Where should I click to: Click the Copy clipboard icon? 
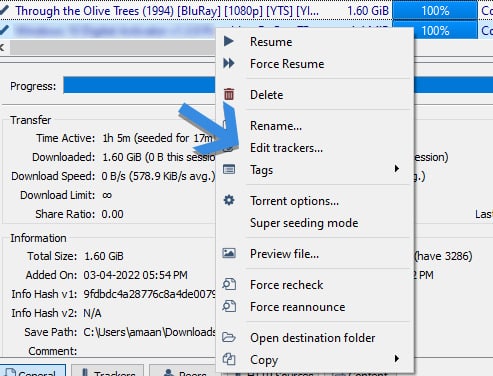[x=229, y=359]
